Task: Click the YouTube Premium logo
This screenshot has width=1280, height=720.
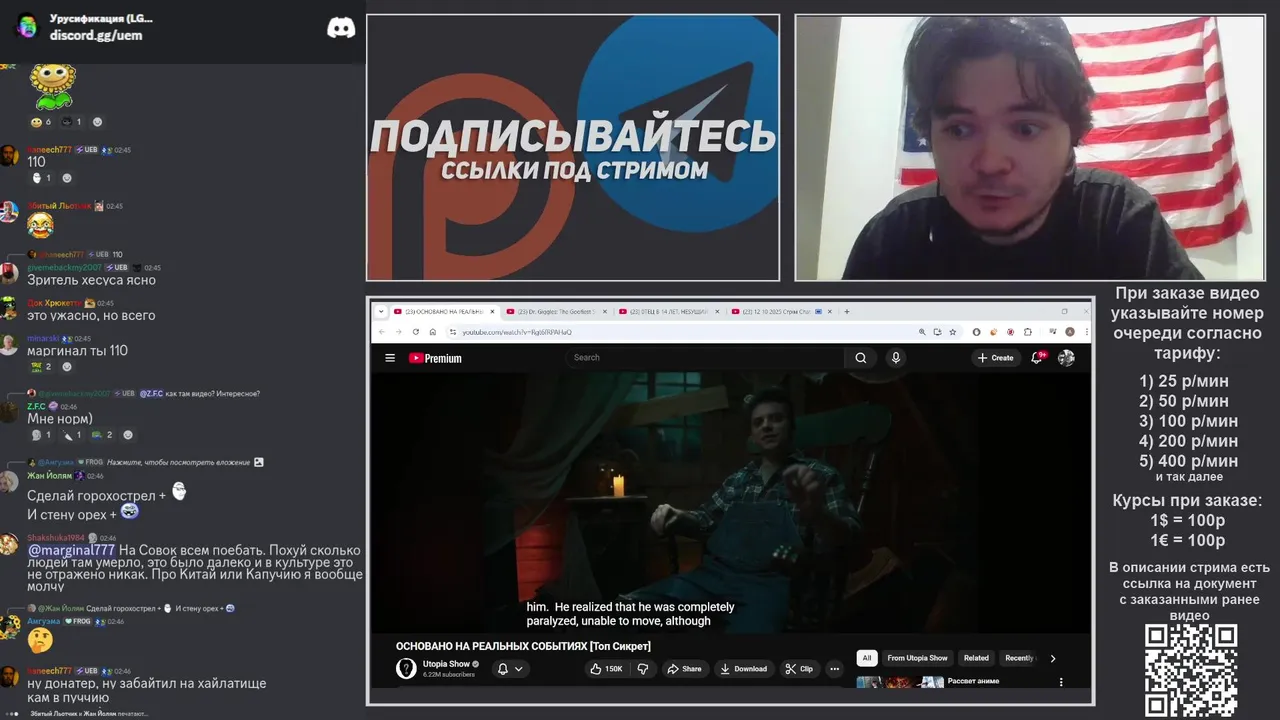Action: (435, 358)
